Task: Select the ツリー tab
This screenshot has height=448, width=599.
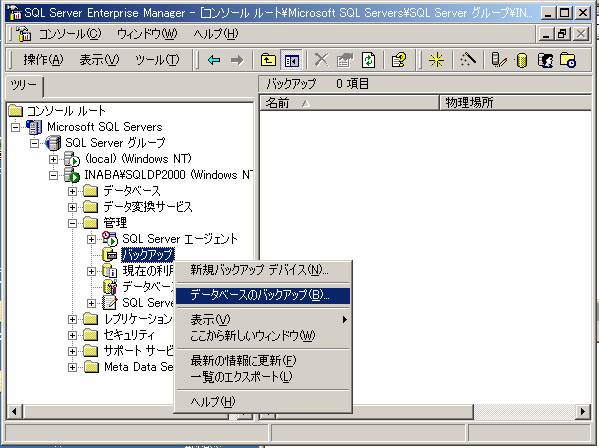Action: point(24,85)
